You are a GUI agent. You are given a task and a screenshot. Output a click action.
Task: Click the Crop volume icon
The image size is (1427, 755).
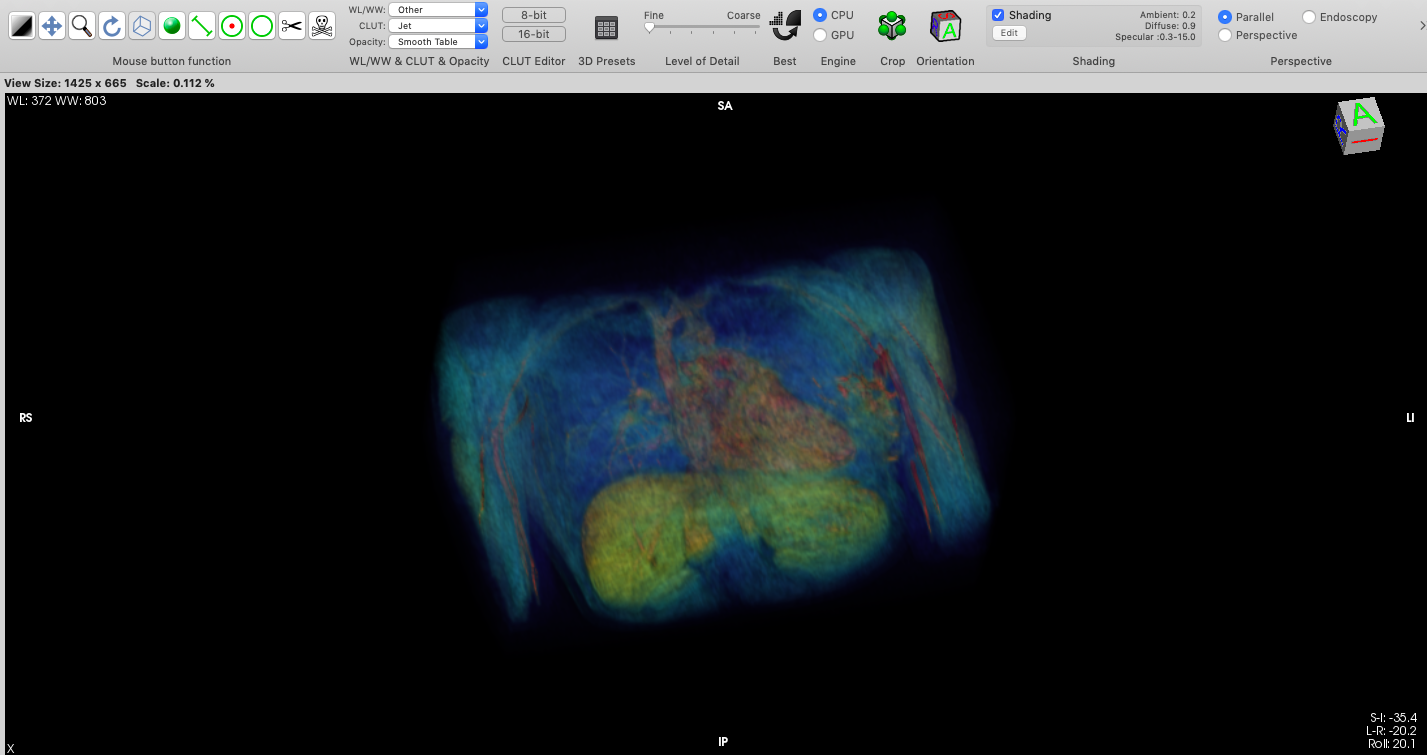click(892, 27)
